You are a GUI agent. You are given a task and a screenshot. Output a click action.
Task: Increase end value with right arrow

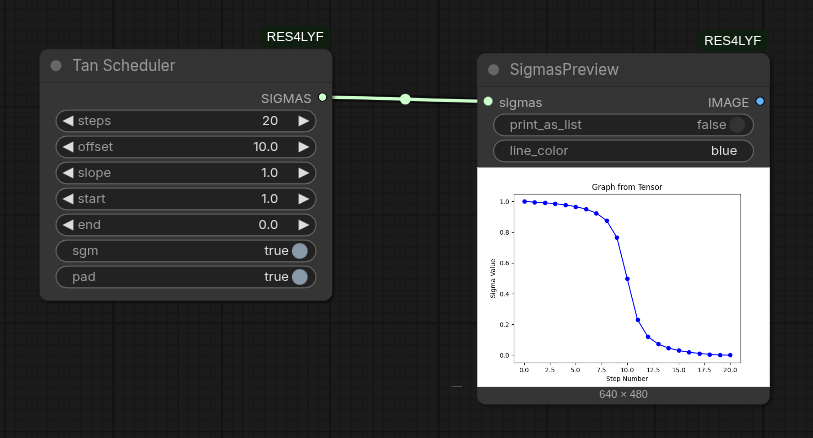coord(303,224)
